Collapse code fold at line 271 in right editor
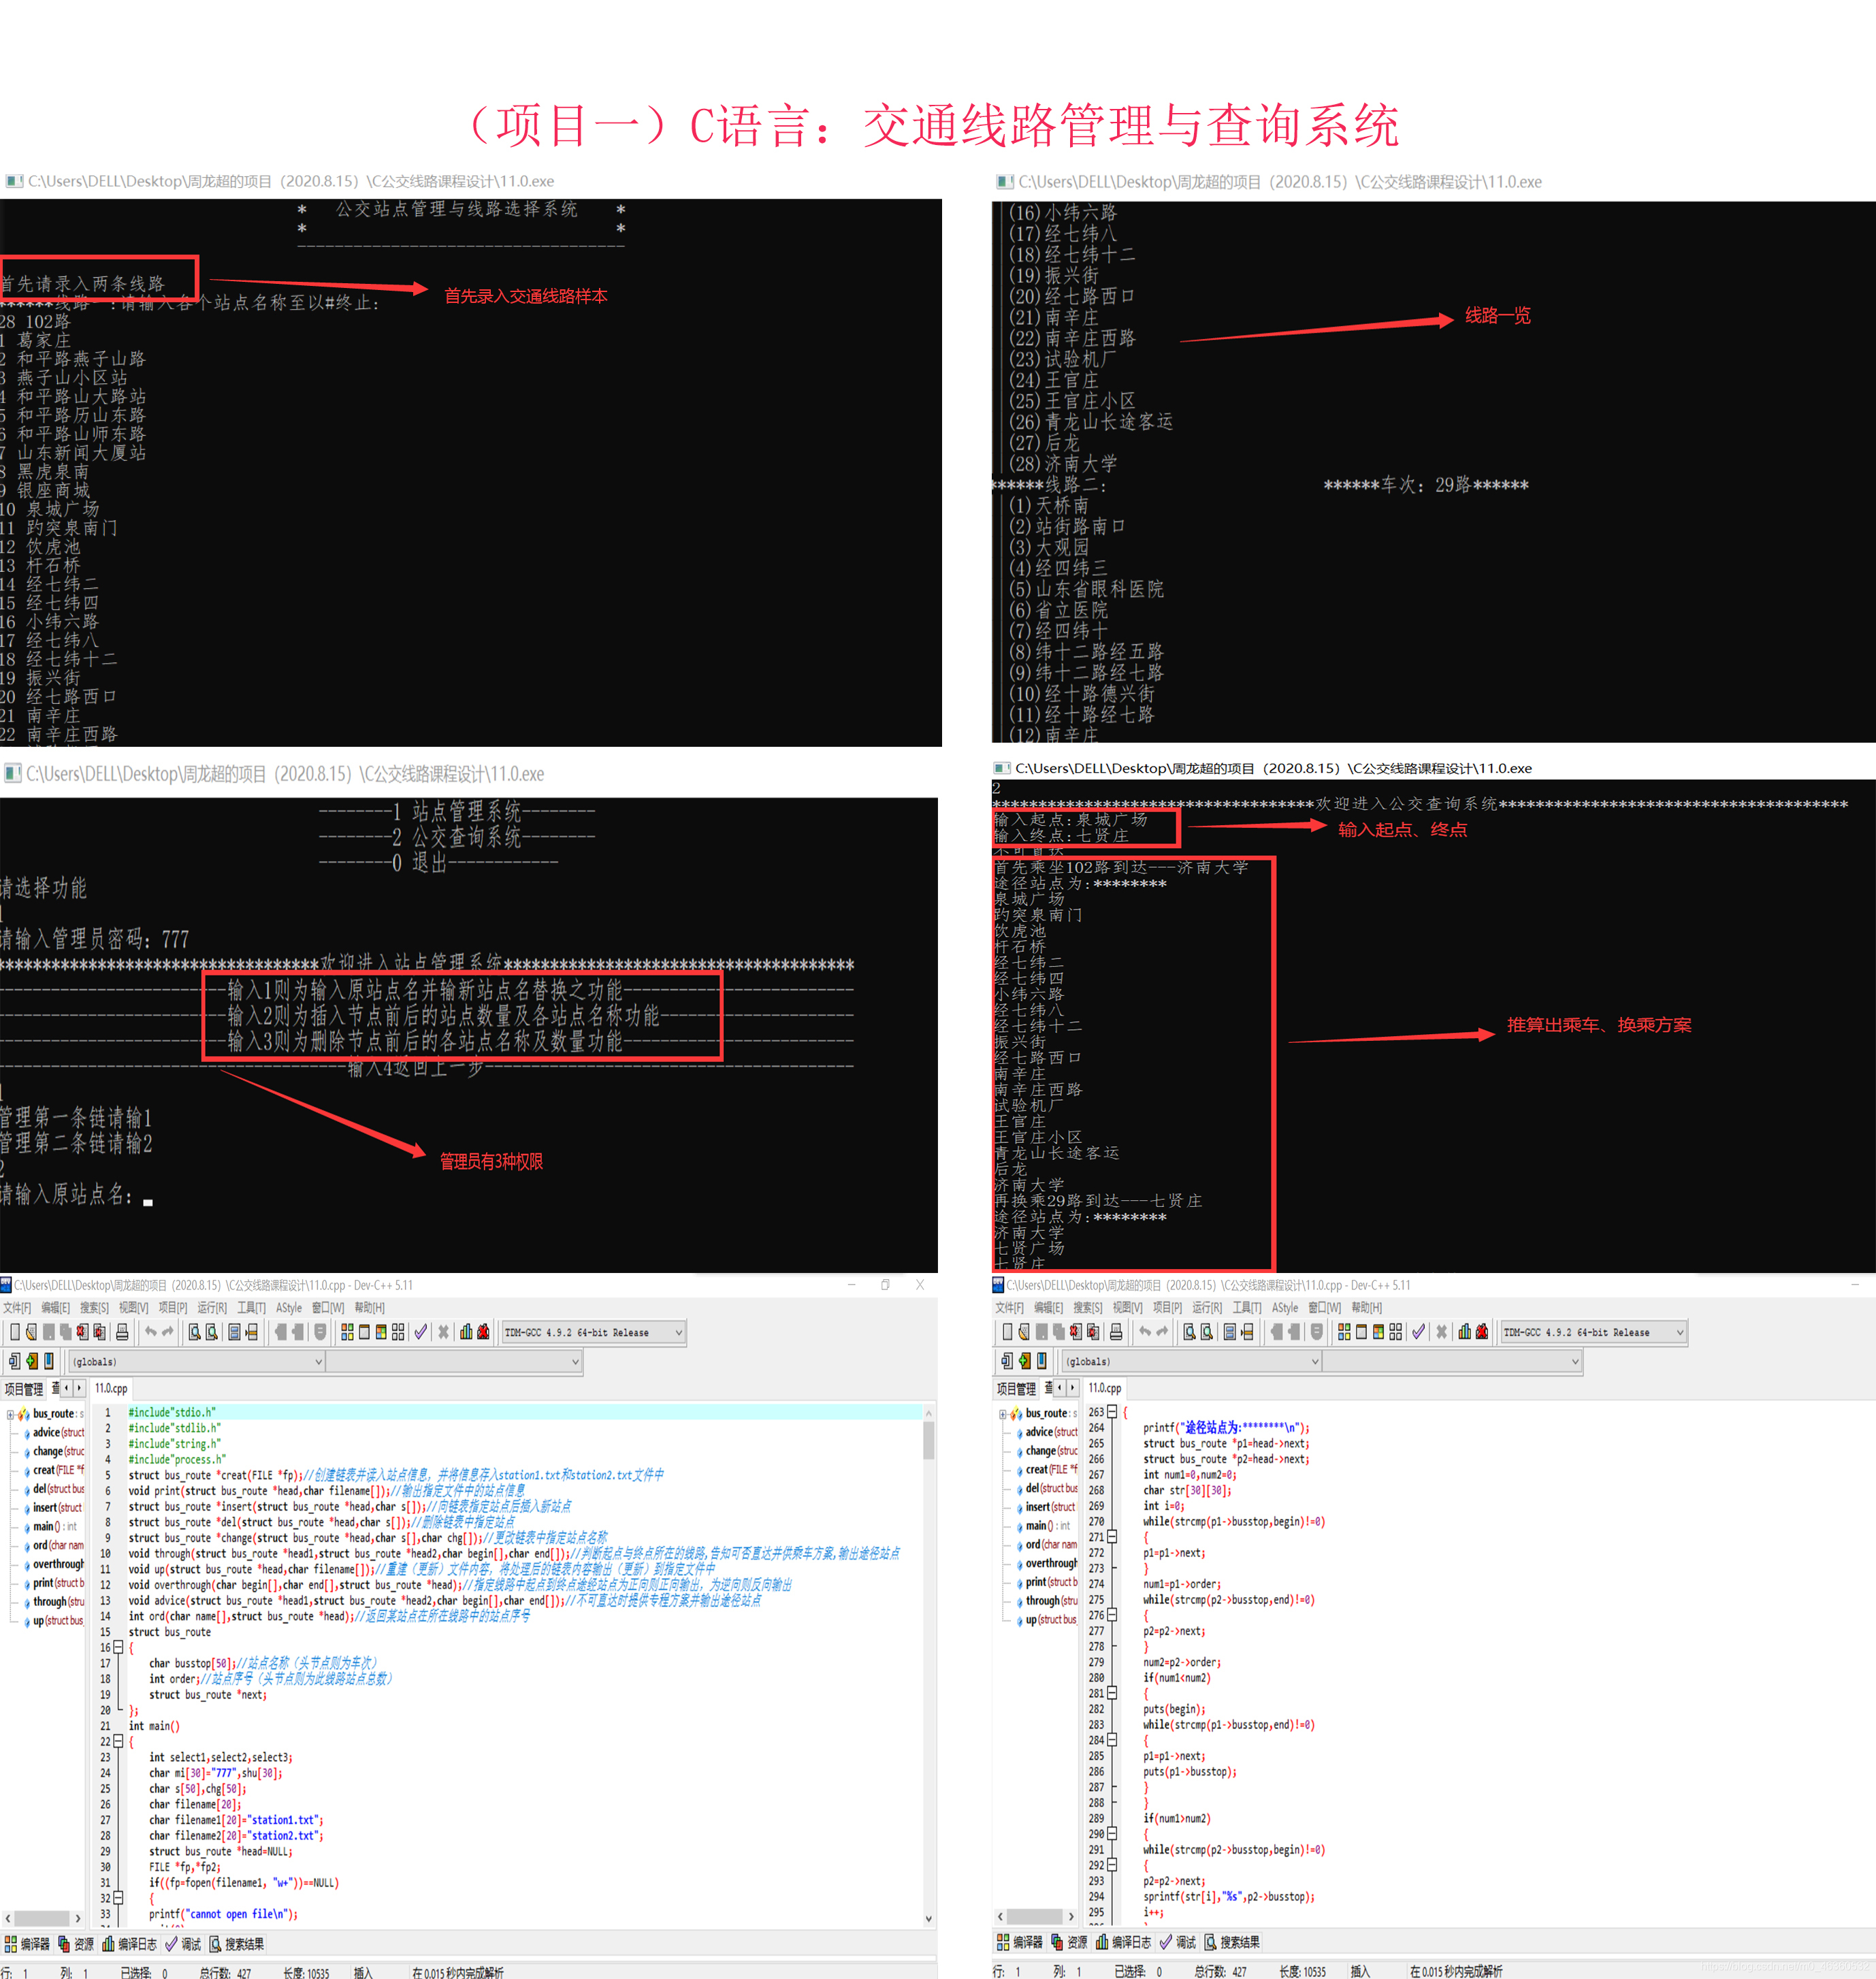Screen dimensions: 1876x1979 coord(1112,1537)
